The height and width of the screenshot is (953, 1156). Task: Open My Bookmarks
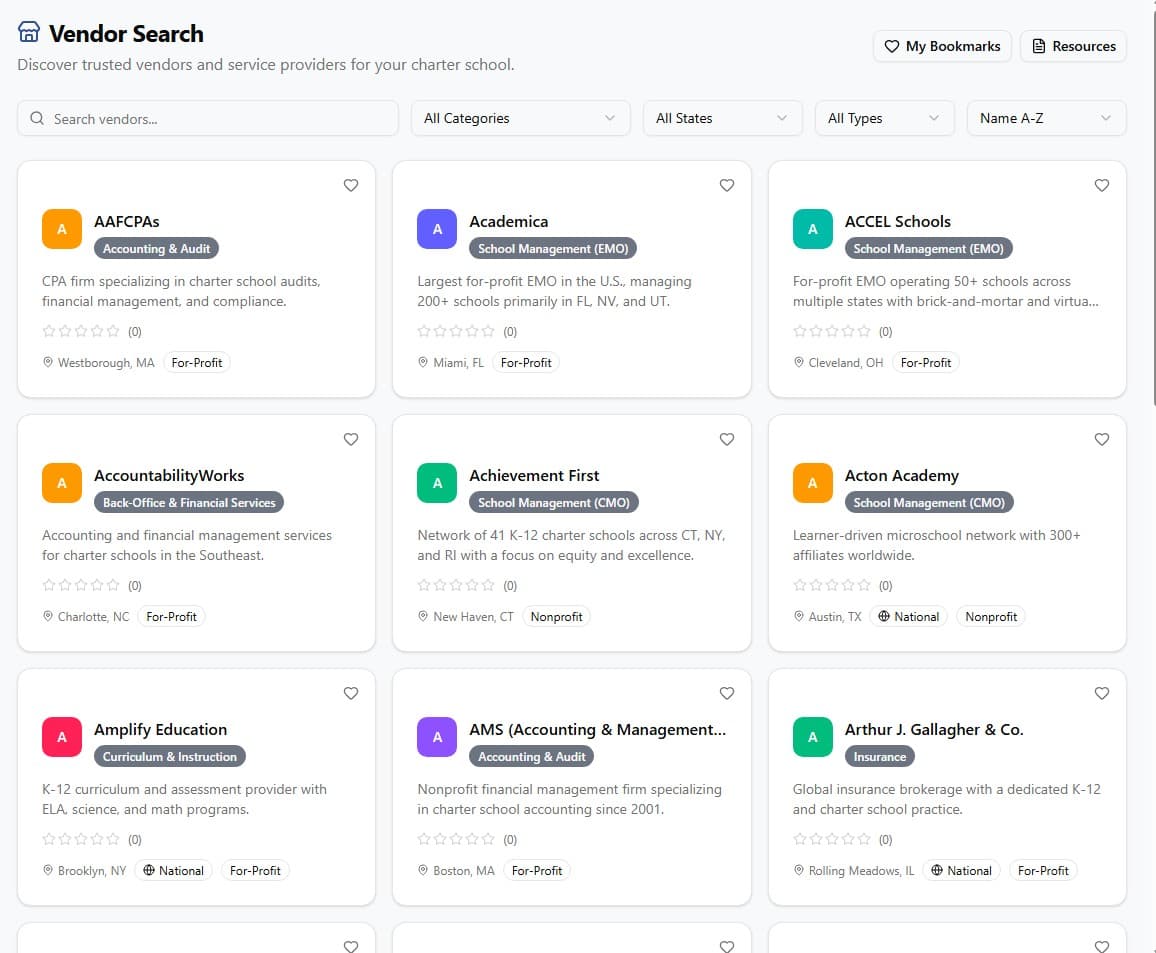(942, 46)
